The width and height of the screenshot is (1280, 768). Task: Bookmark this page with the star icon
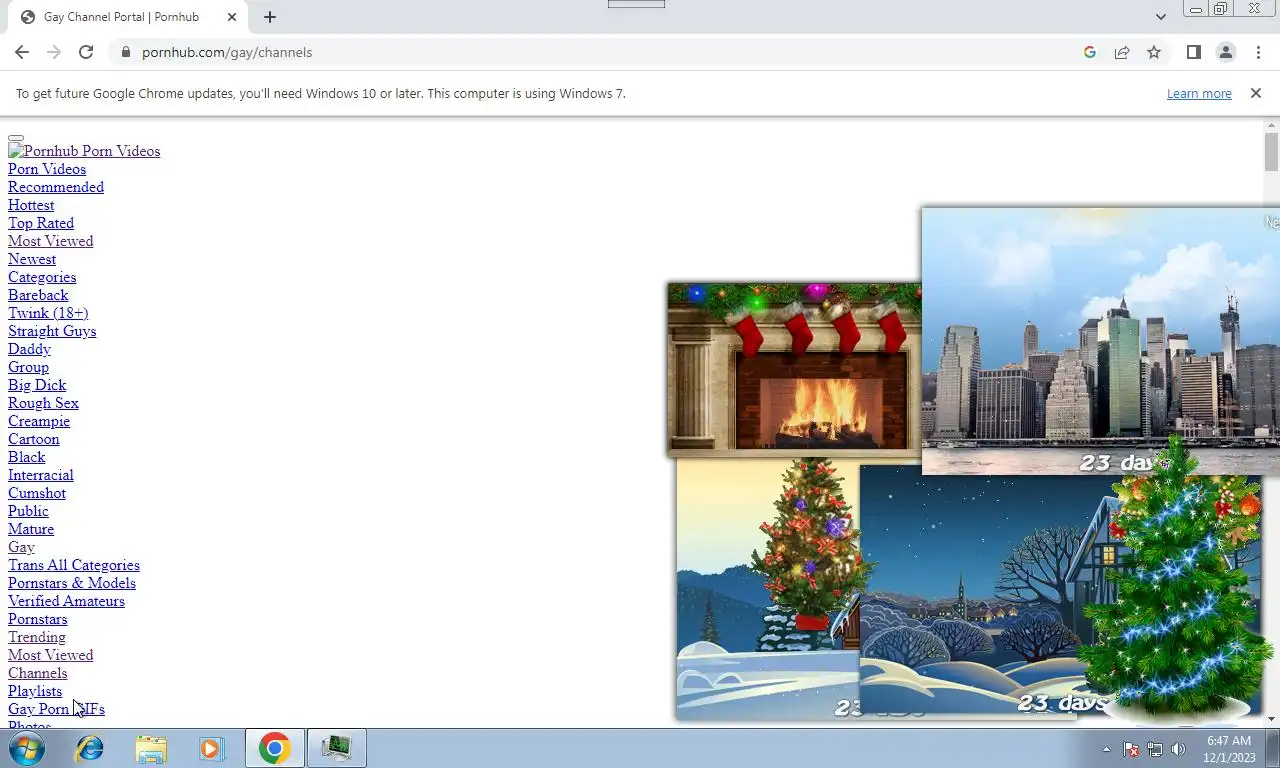1154,52
